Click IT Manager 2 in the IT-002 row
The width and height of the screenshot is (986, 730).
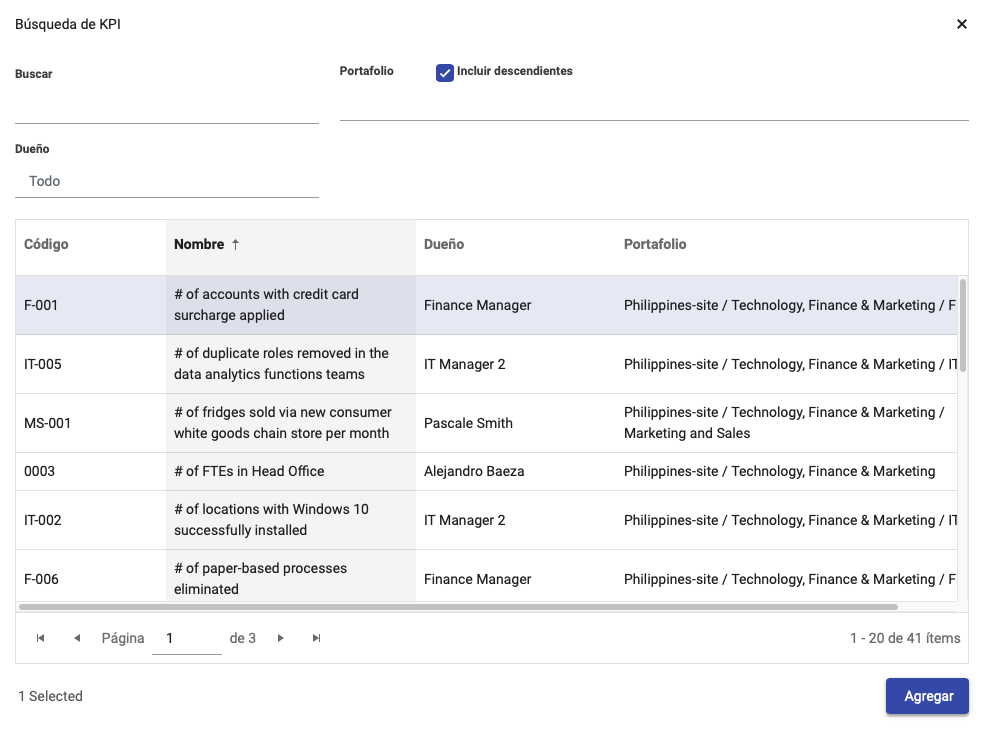[464, 520]
